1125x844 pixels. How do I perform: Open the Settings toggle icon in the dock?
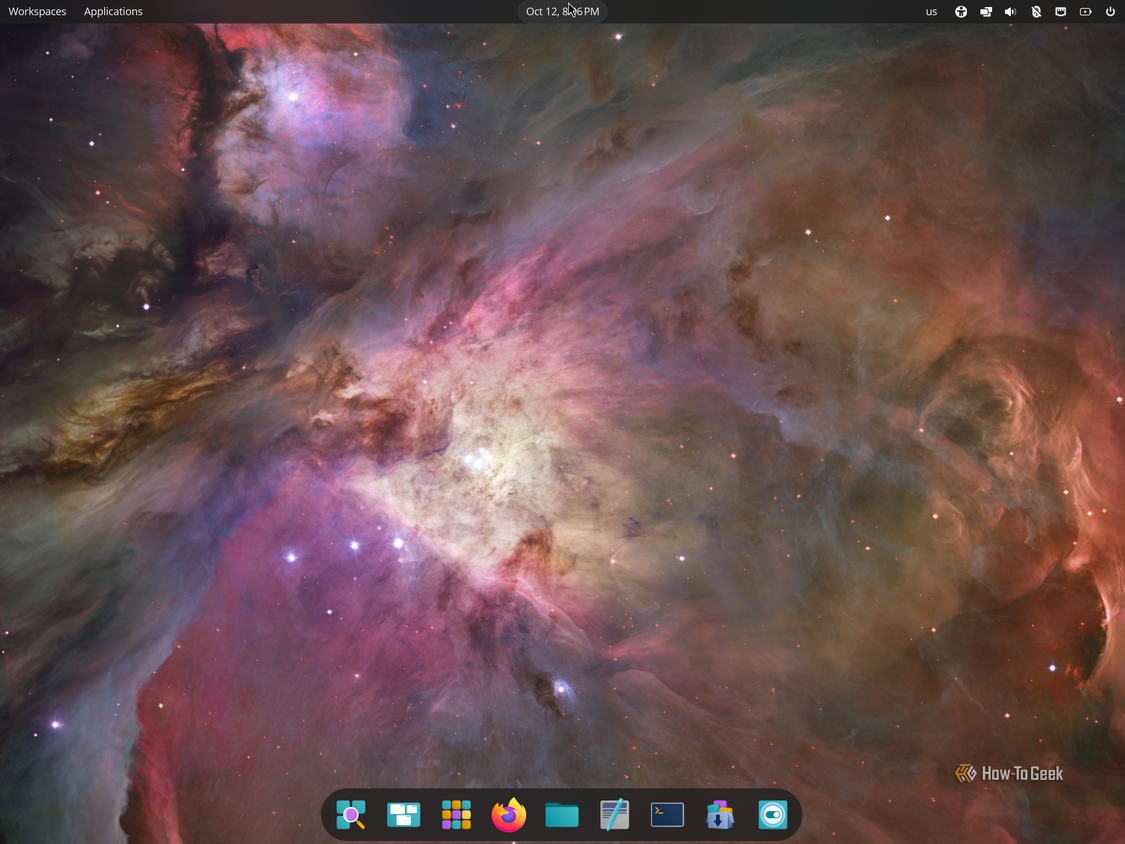pos(773,815)
